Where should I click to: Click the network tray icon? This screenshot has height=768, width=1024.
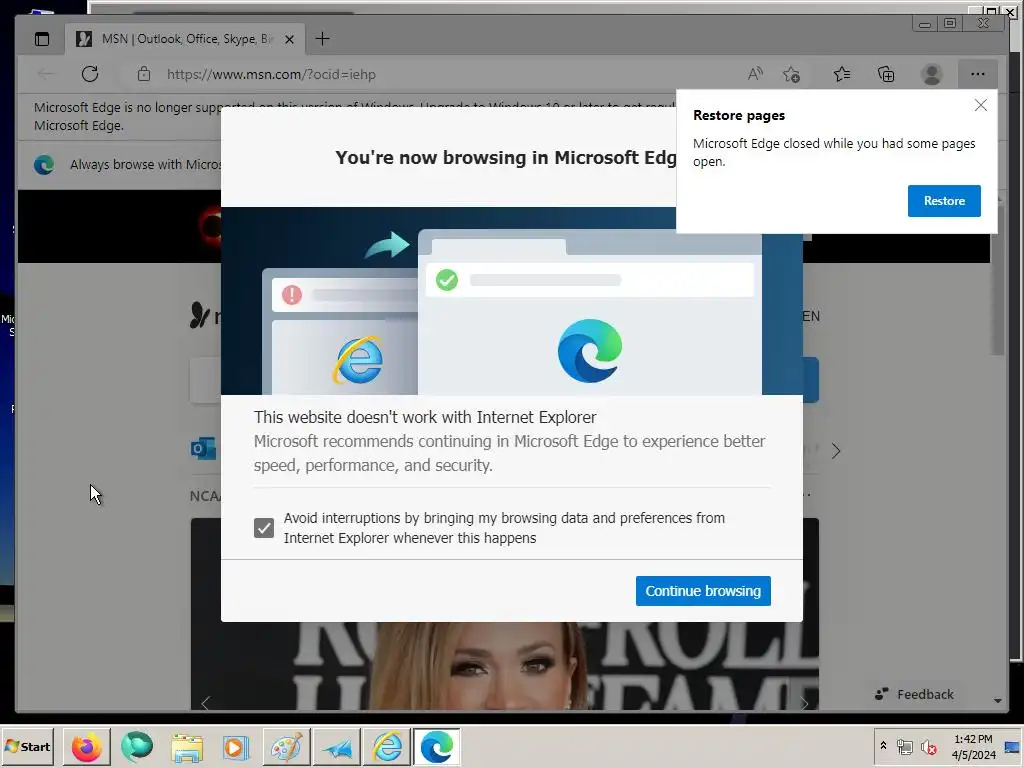pyautogui.click(x=904, y=746)
